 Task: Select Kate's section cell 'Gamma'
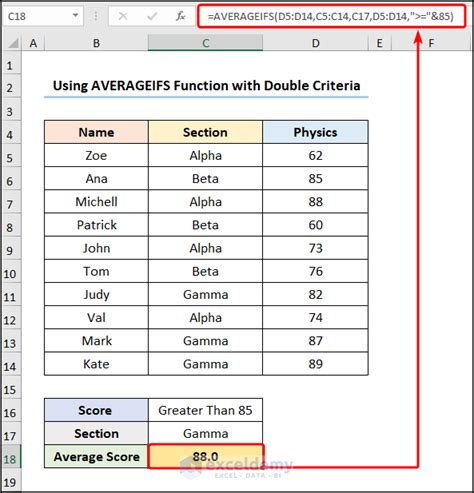tap(205, 364)
